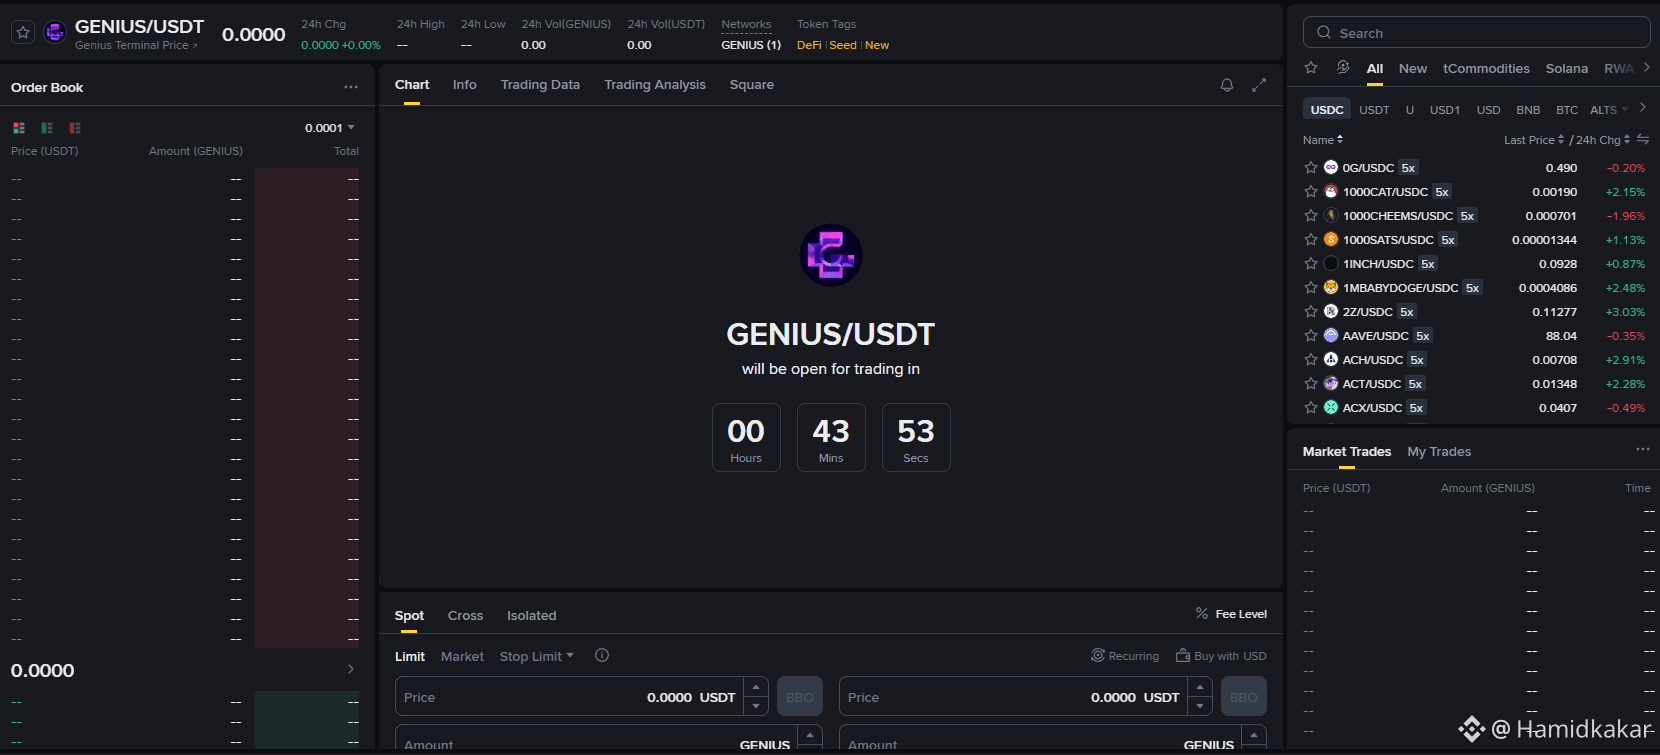Decrease the buy-side price with the down stepper
The height and width of the screenshot is (755, 1660).
(x=757, y=706)
